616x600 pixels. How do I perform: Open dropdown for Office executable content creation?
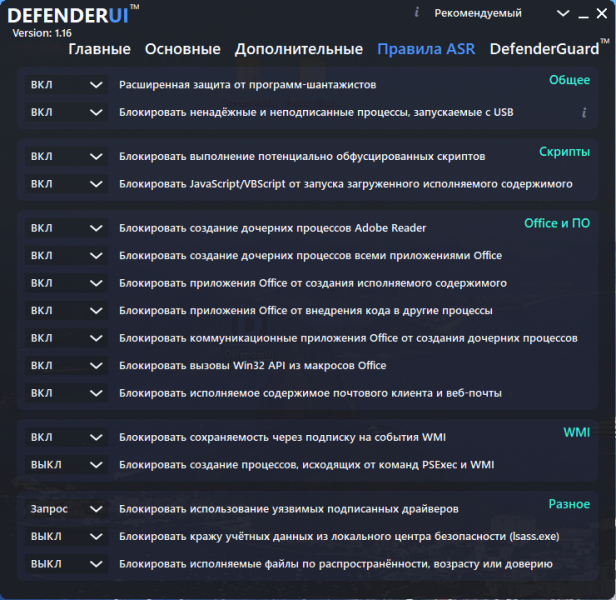(66, 283)
